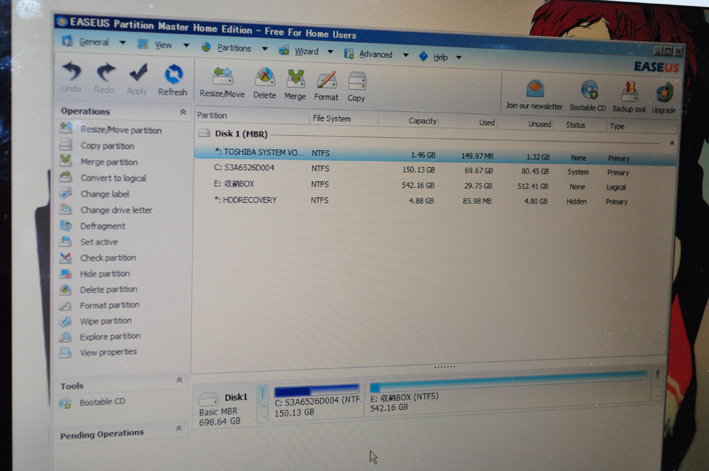Screen dimensions: 709x471
Task: Select the C: S3A6526D004 partition row
Action: click(x=435, y=170)
